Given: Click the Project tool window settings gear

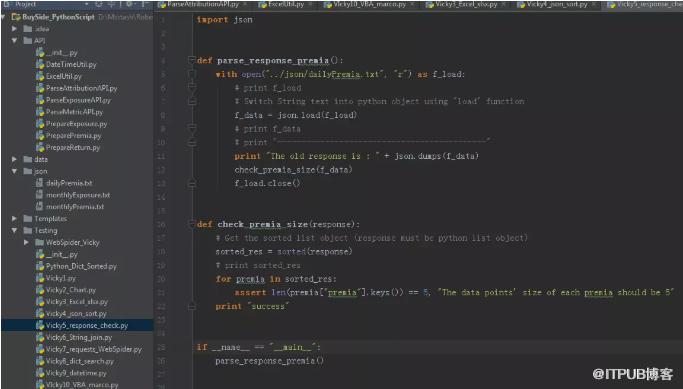Looking at the screenshot, I should point(130,4).
